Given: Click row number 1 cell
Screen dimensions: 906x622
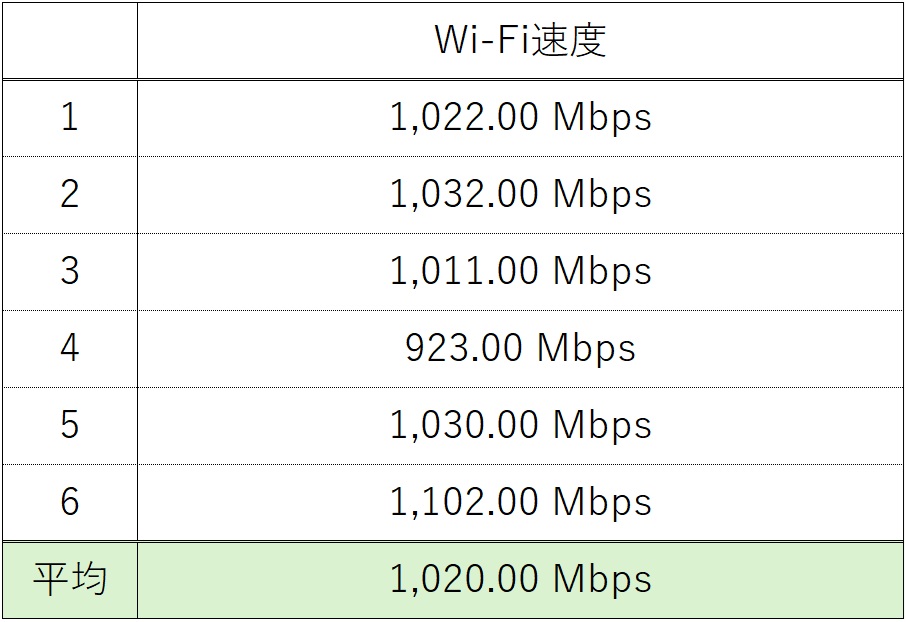Looking at the screenshot, I should tap(69, 118).
